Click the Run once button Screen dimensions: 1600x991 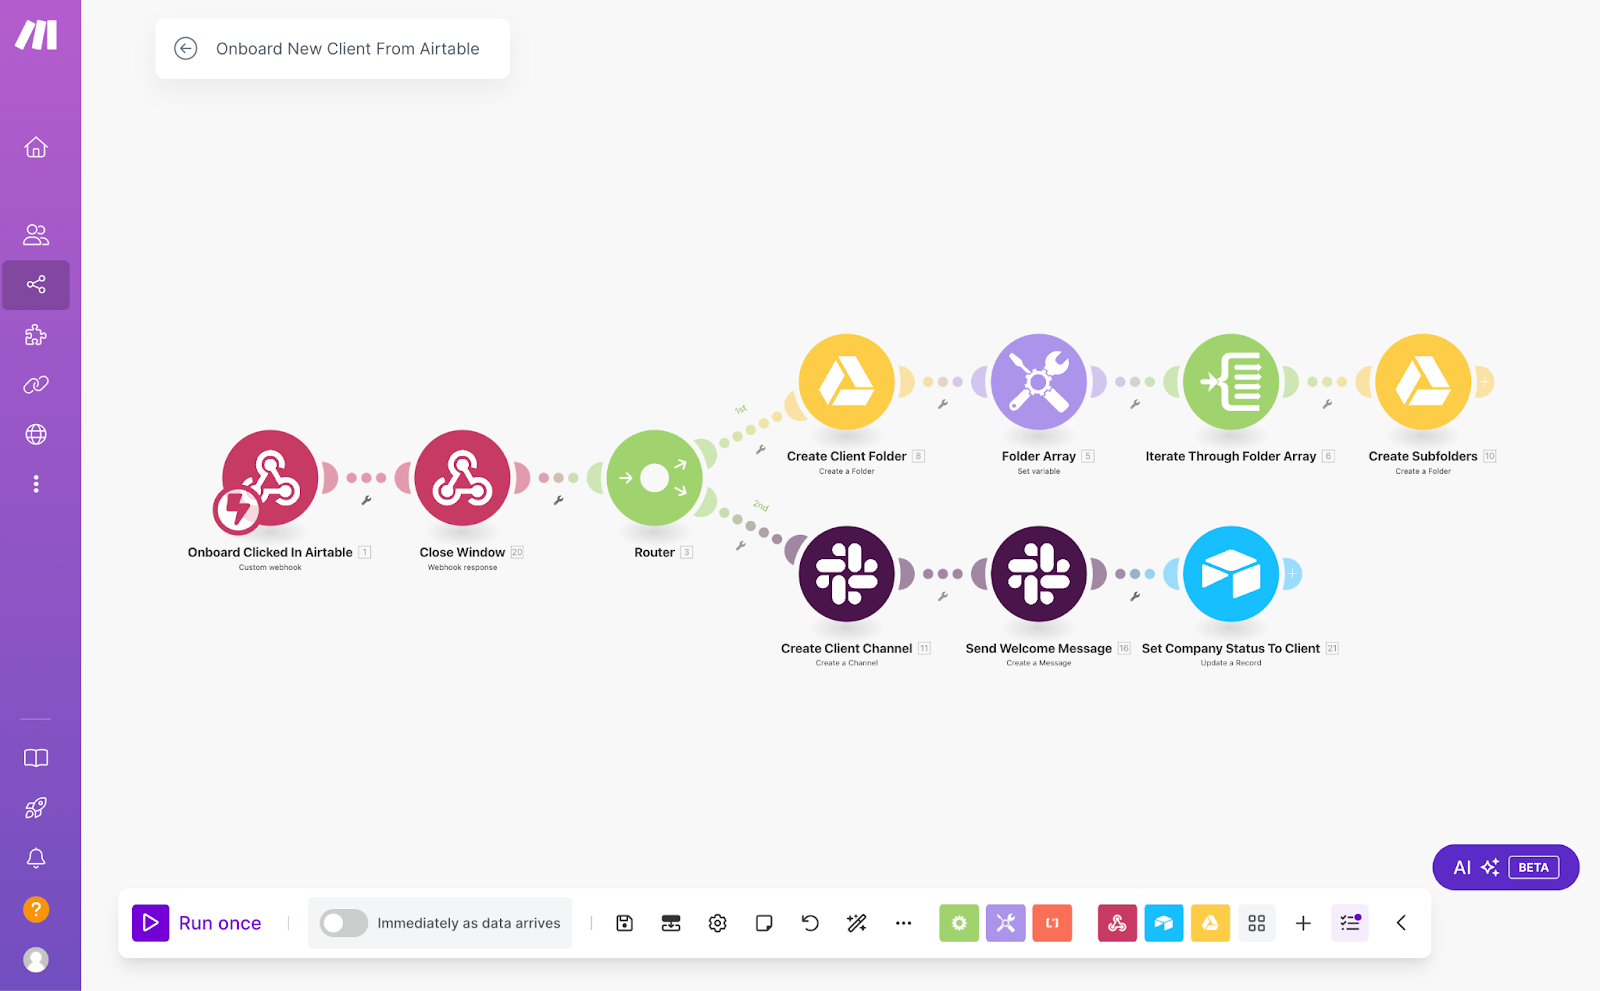pyautogui.click(x=198, y=923)
